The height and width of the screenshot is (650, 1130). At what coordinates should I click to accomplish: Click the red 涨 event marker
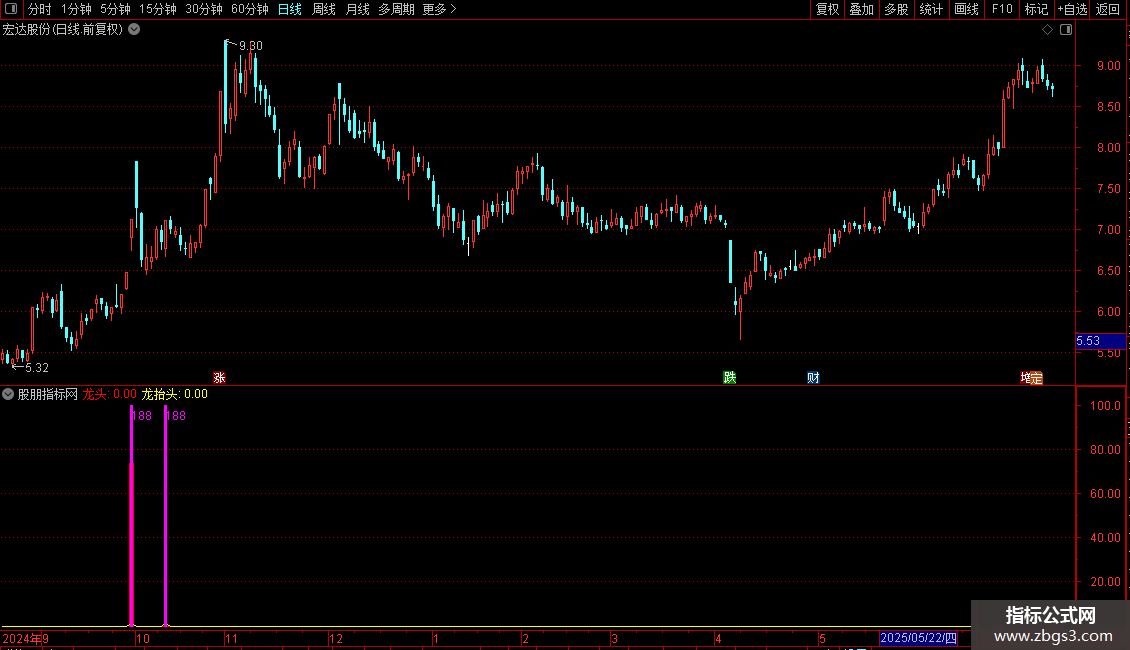(x=220, y=378)
